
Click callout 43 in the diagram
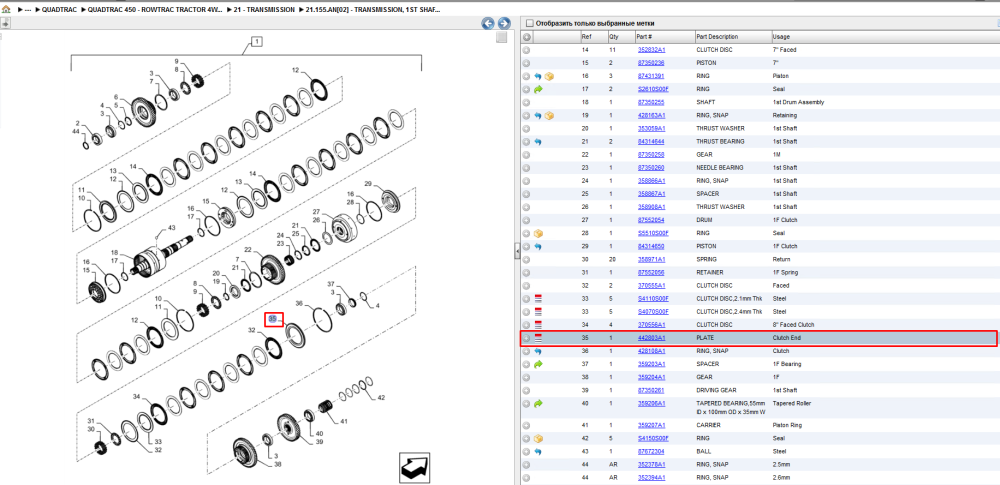(x=171, y=228)
